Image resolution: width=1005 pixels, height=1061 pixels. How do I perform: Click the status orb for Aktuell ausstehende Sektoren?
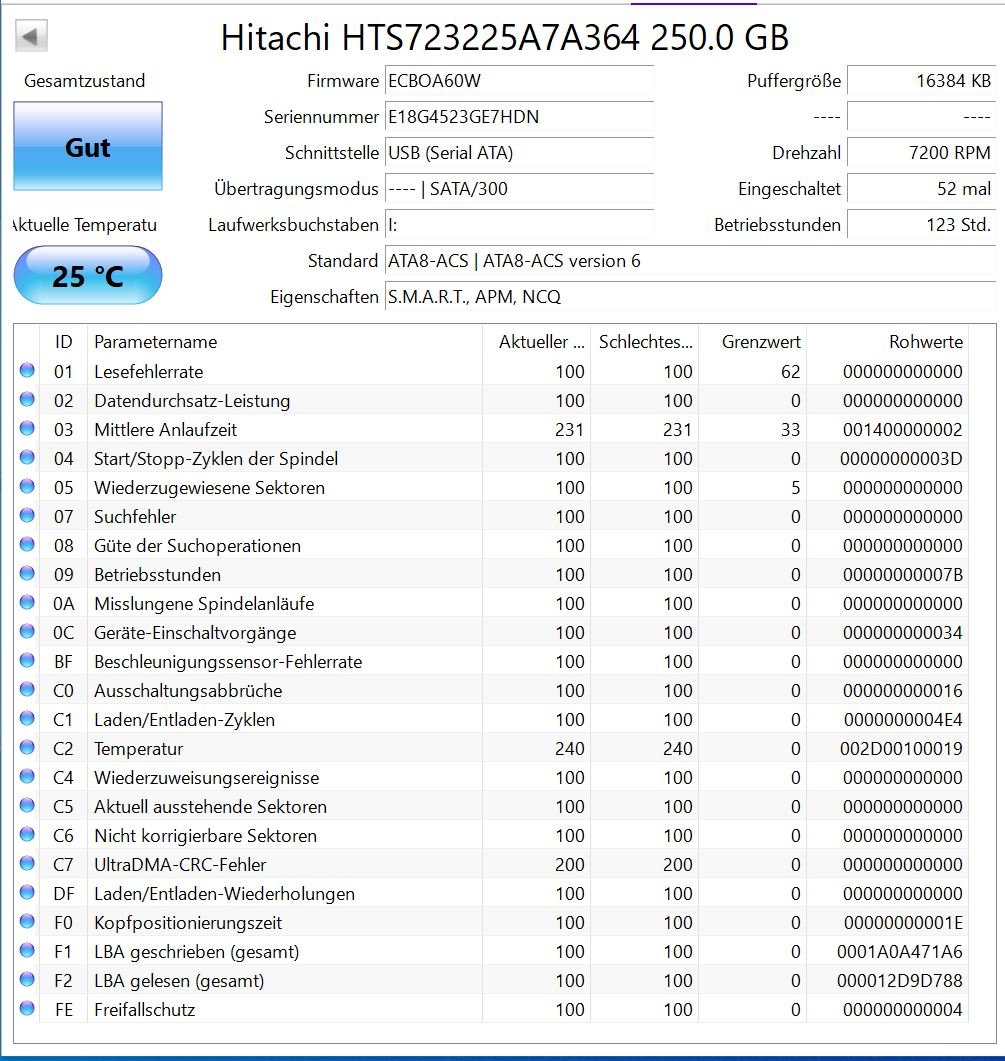click(x=27, y=806)
